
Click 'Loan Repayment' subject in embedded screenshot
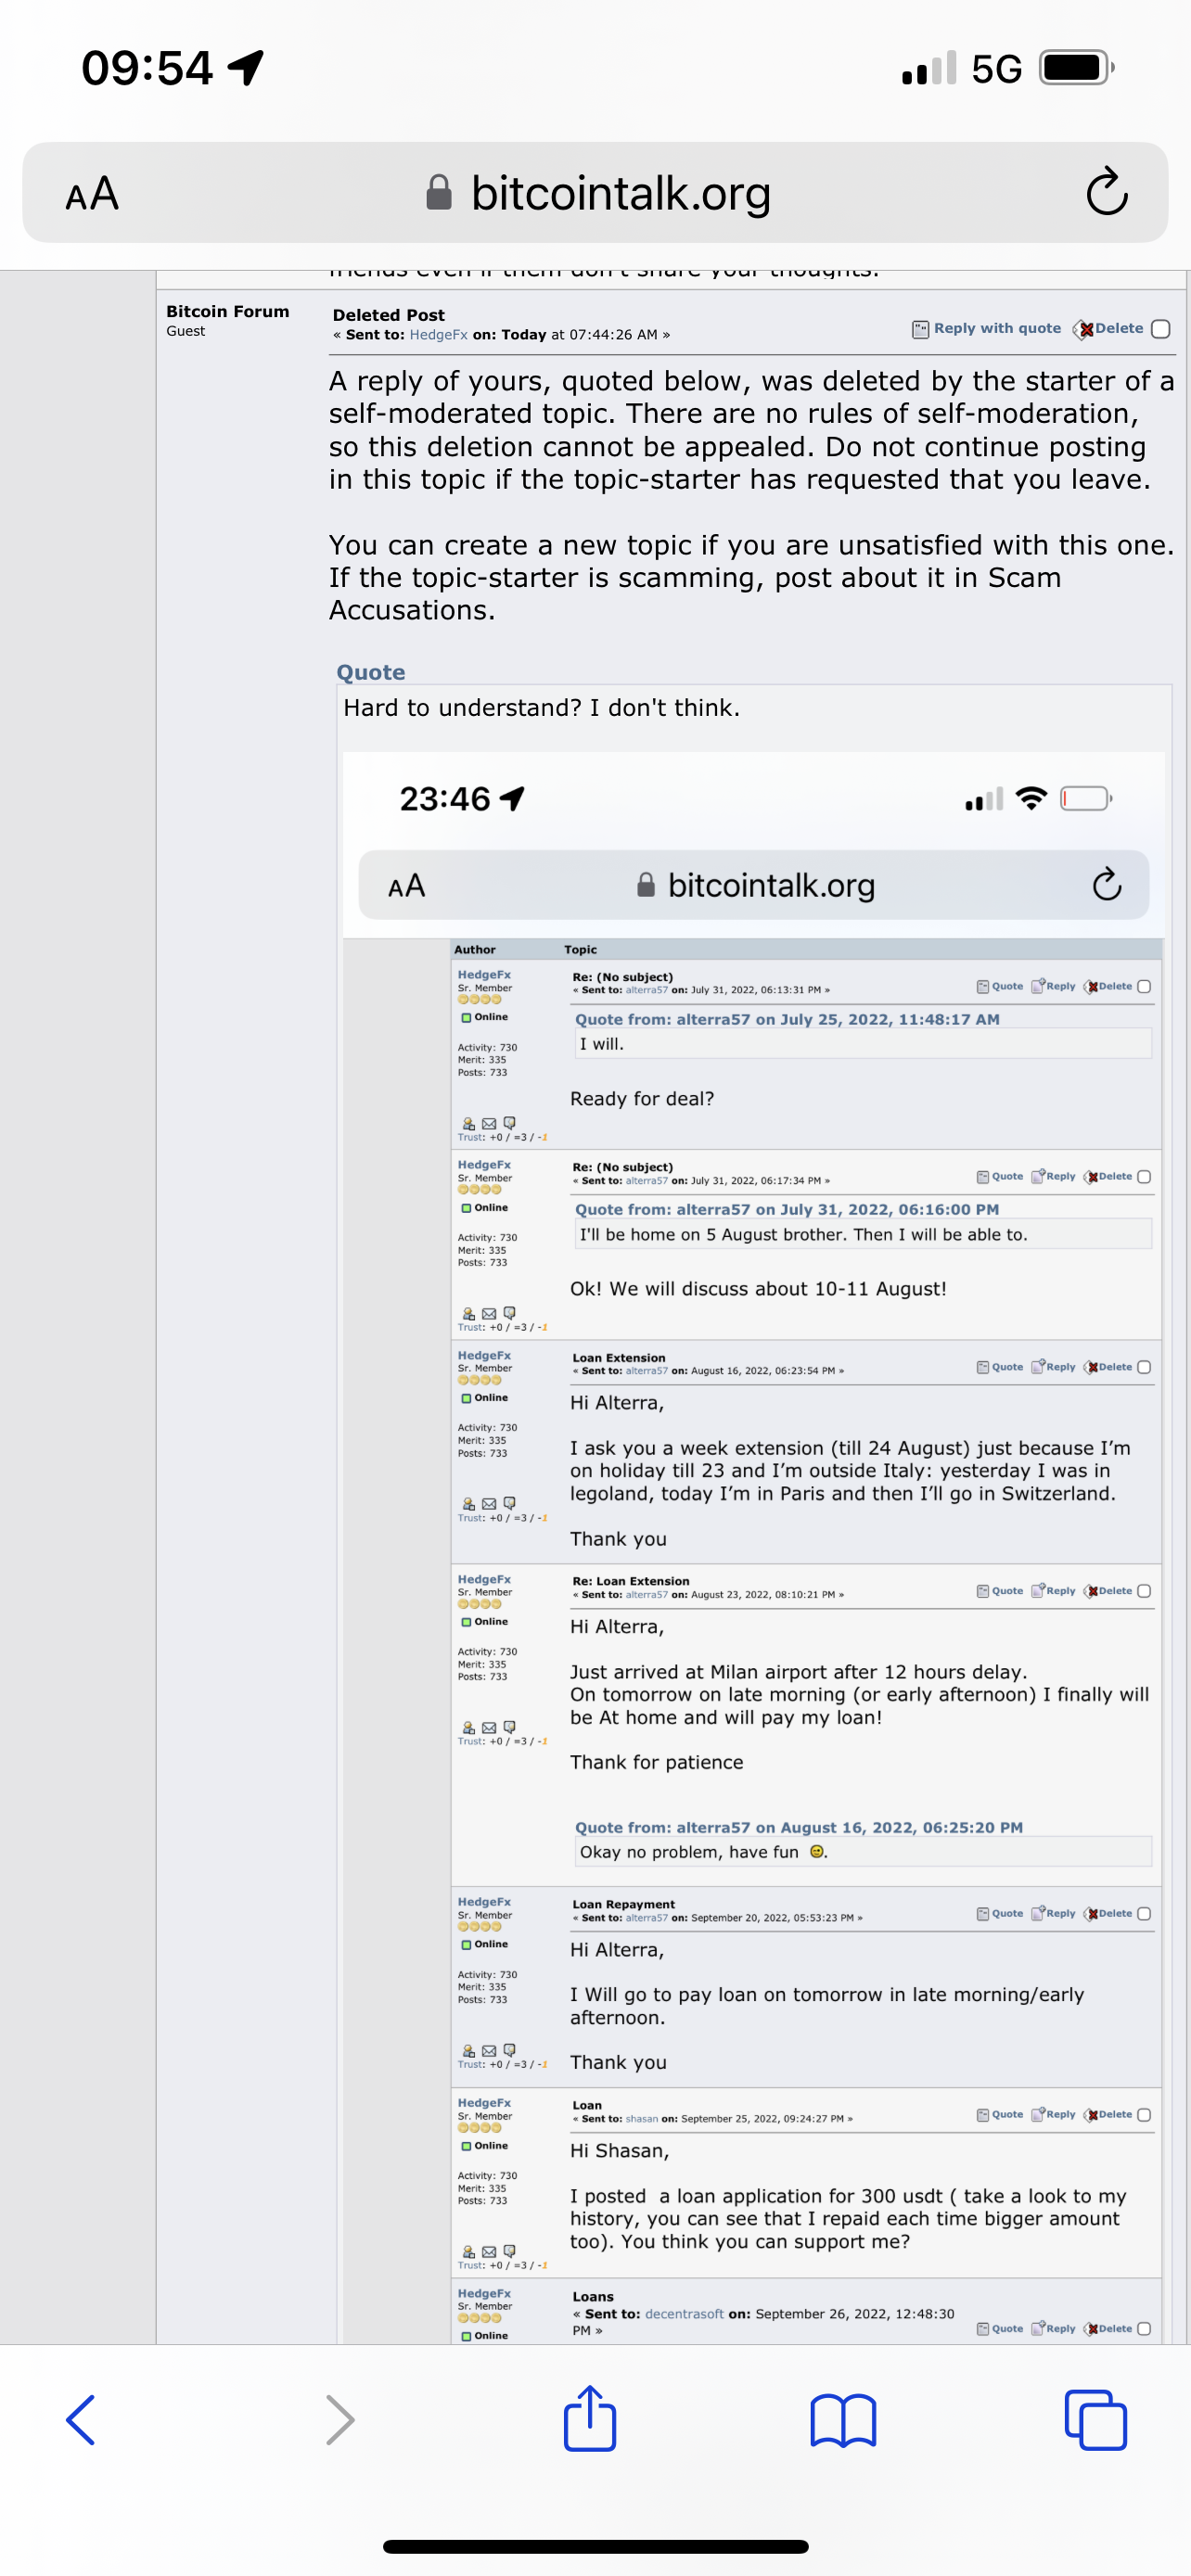click(x=624, y=1904)
